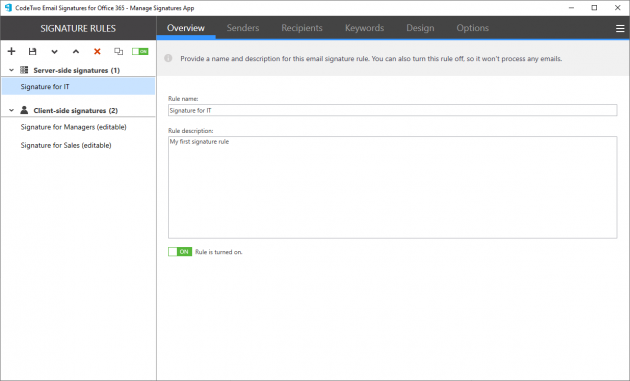Image resolution: width=630 pixels, height=381 pixels.
Task: Open the hamburger menu icon
Action: [x=620, y=29]
